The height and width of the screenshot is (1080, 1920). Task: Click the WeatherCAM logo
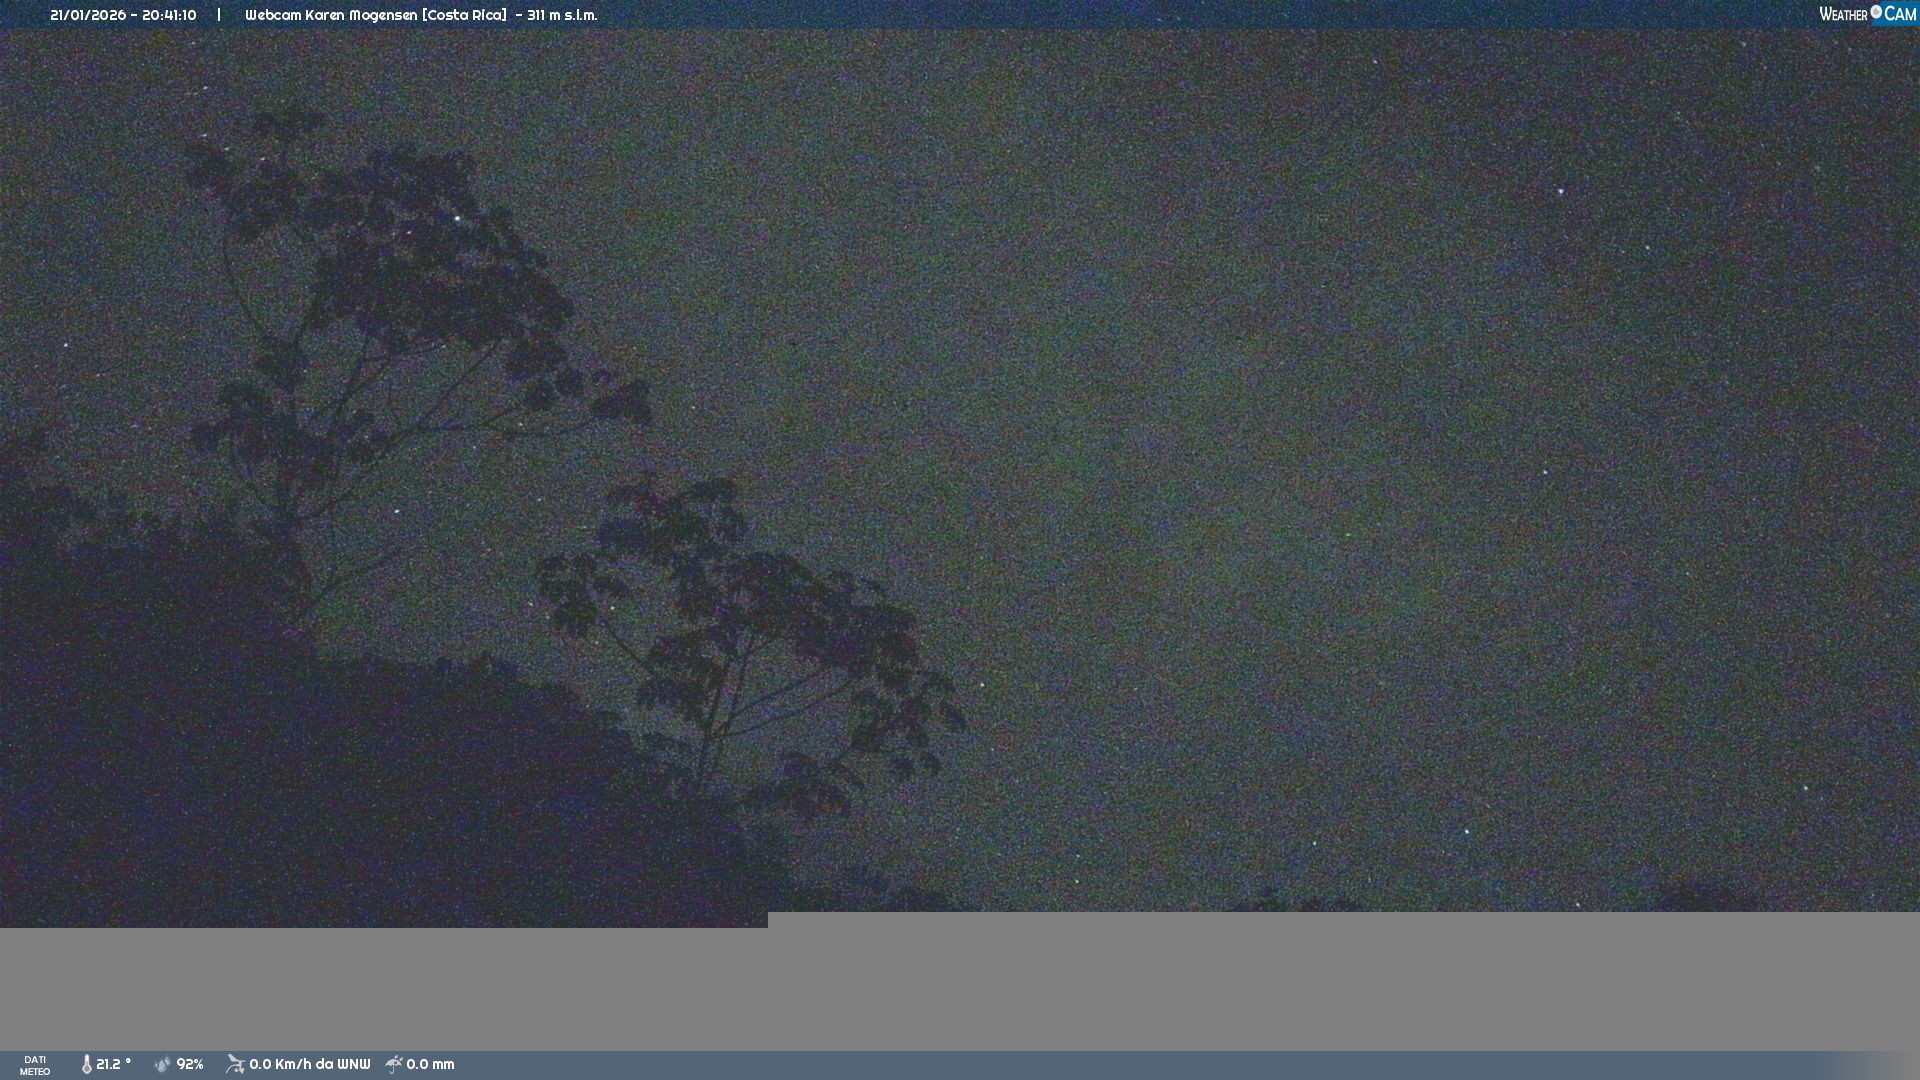[1867, 14]
